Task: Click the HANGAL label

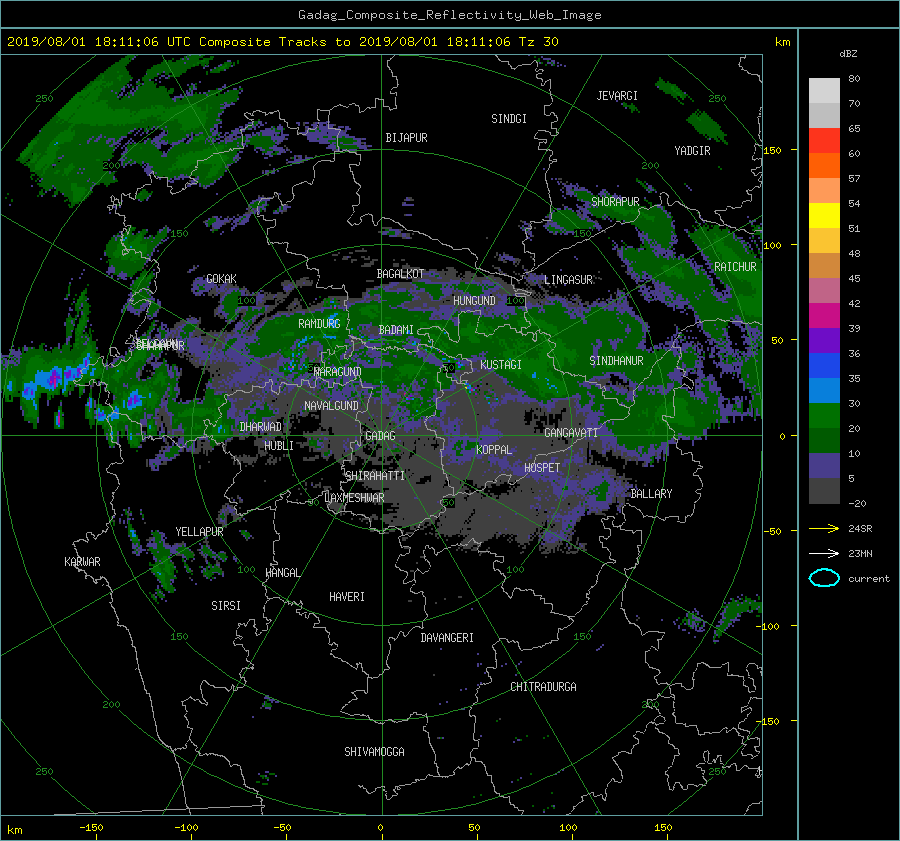Action: [282, 573]
